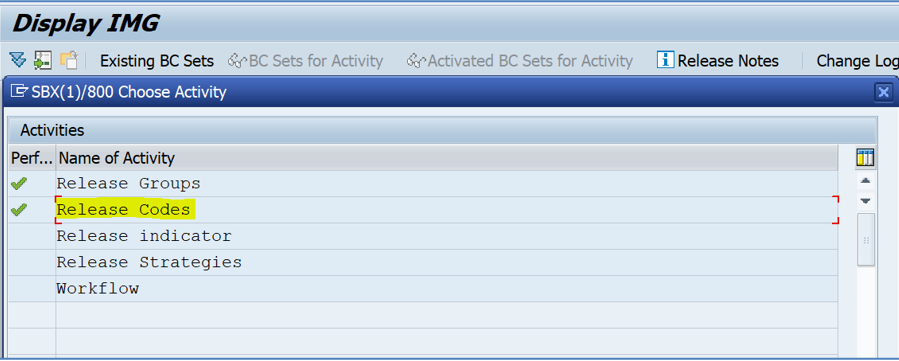Click the vertical scrollbar thumb in activities list
The height and width of the screenshot is (361, 899).
(x=866, y=240)
